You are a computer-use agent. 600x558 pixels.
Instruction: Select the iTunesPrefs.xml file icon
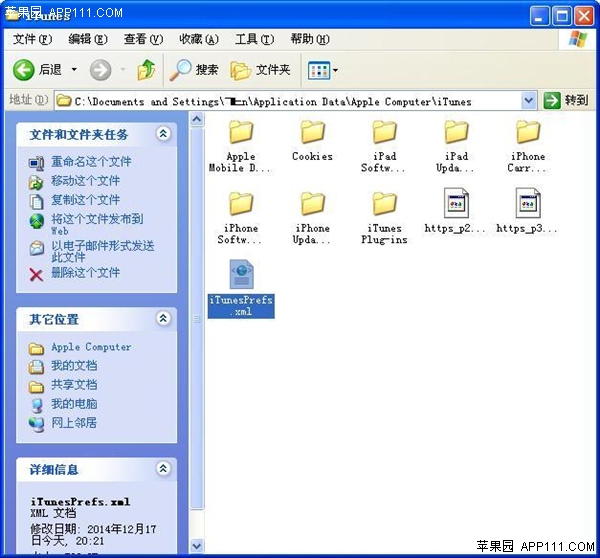click(241, 274)
